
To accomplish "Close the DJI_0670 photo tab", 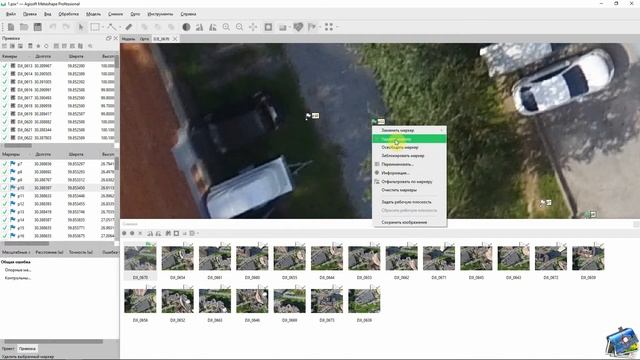I will pyautogui.click(x=175, y=39).
